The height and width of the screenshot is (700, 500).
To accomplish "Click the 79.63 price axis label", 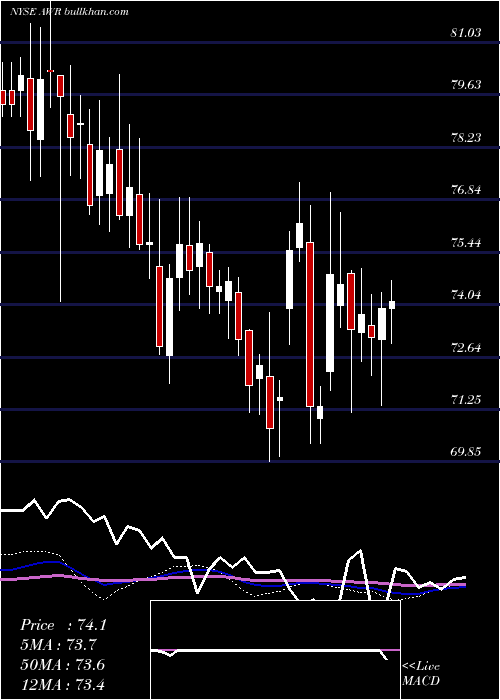I will (x=466, y=84).
